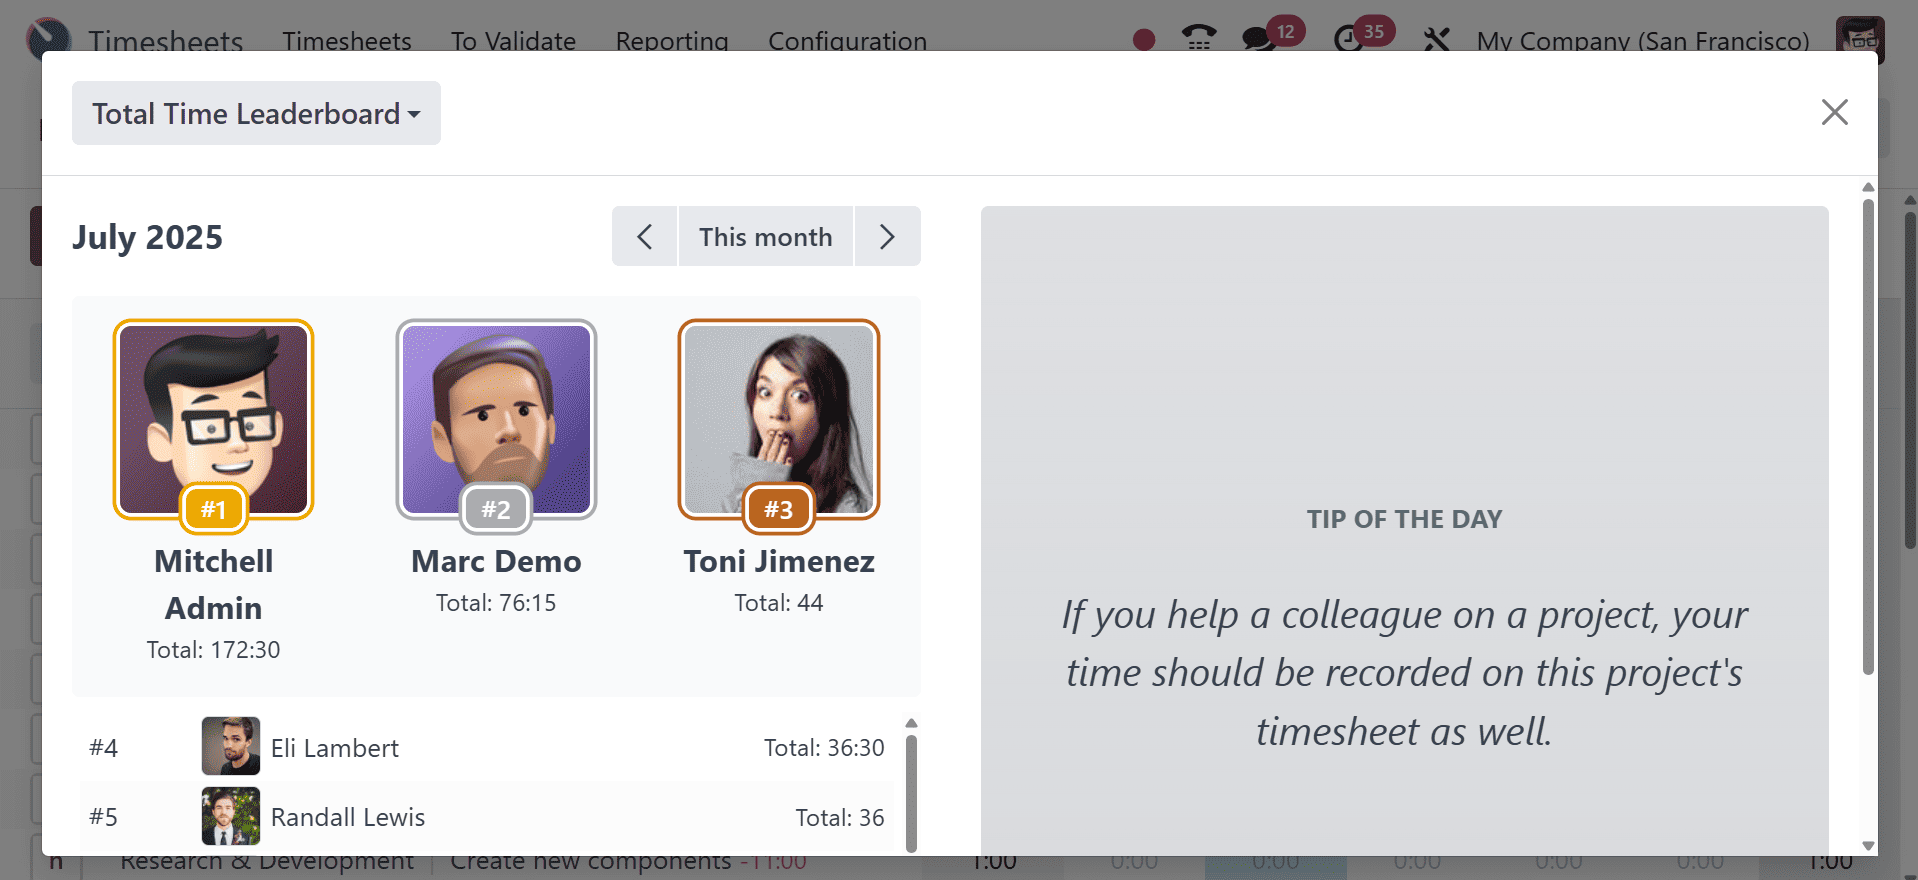Screen dimensions: 1918x880
Task: Open the Timesheets menu in navbar
Action: click(347, 41)
